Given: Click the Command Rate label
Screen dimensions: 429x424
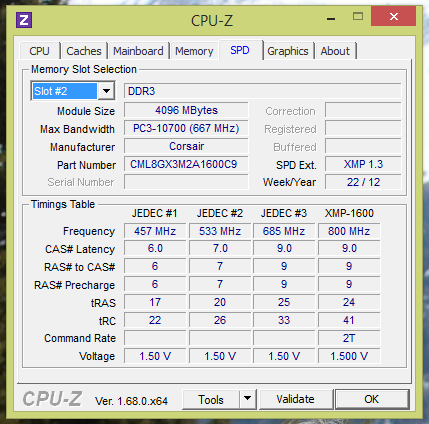Looking at the screenshot, I should (80, 338).
